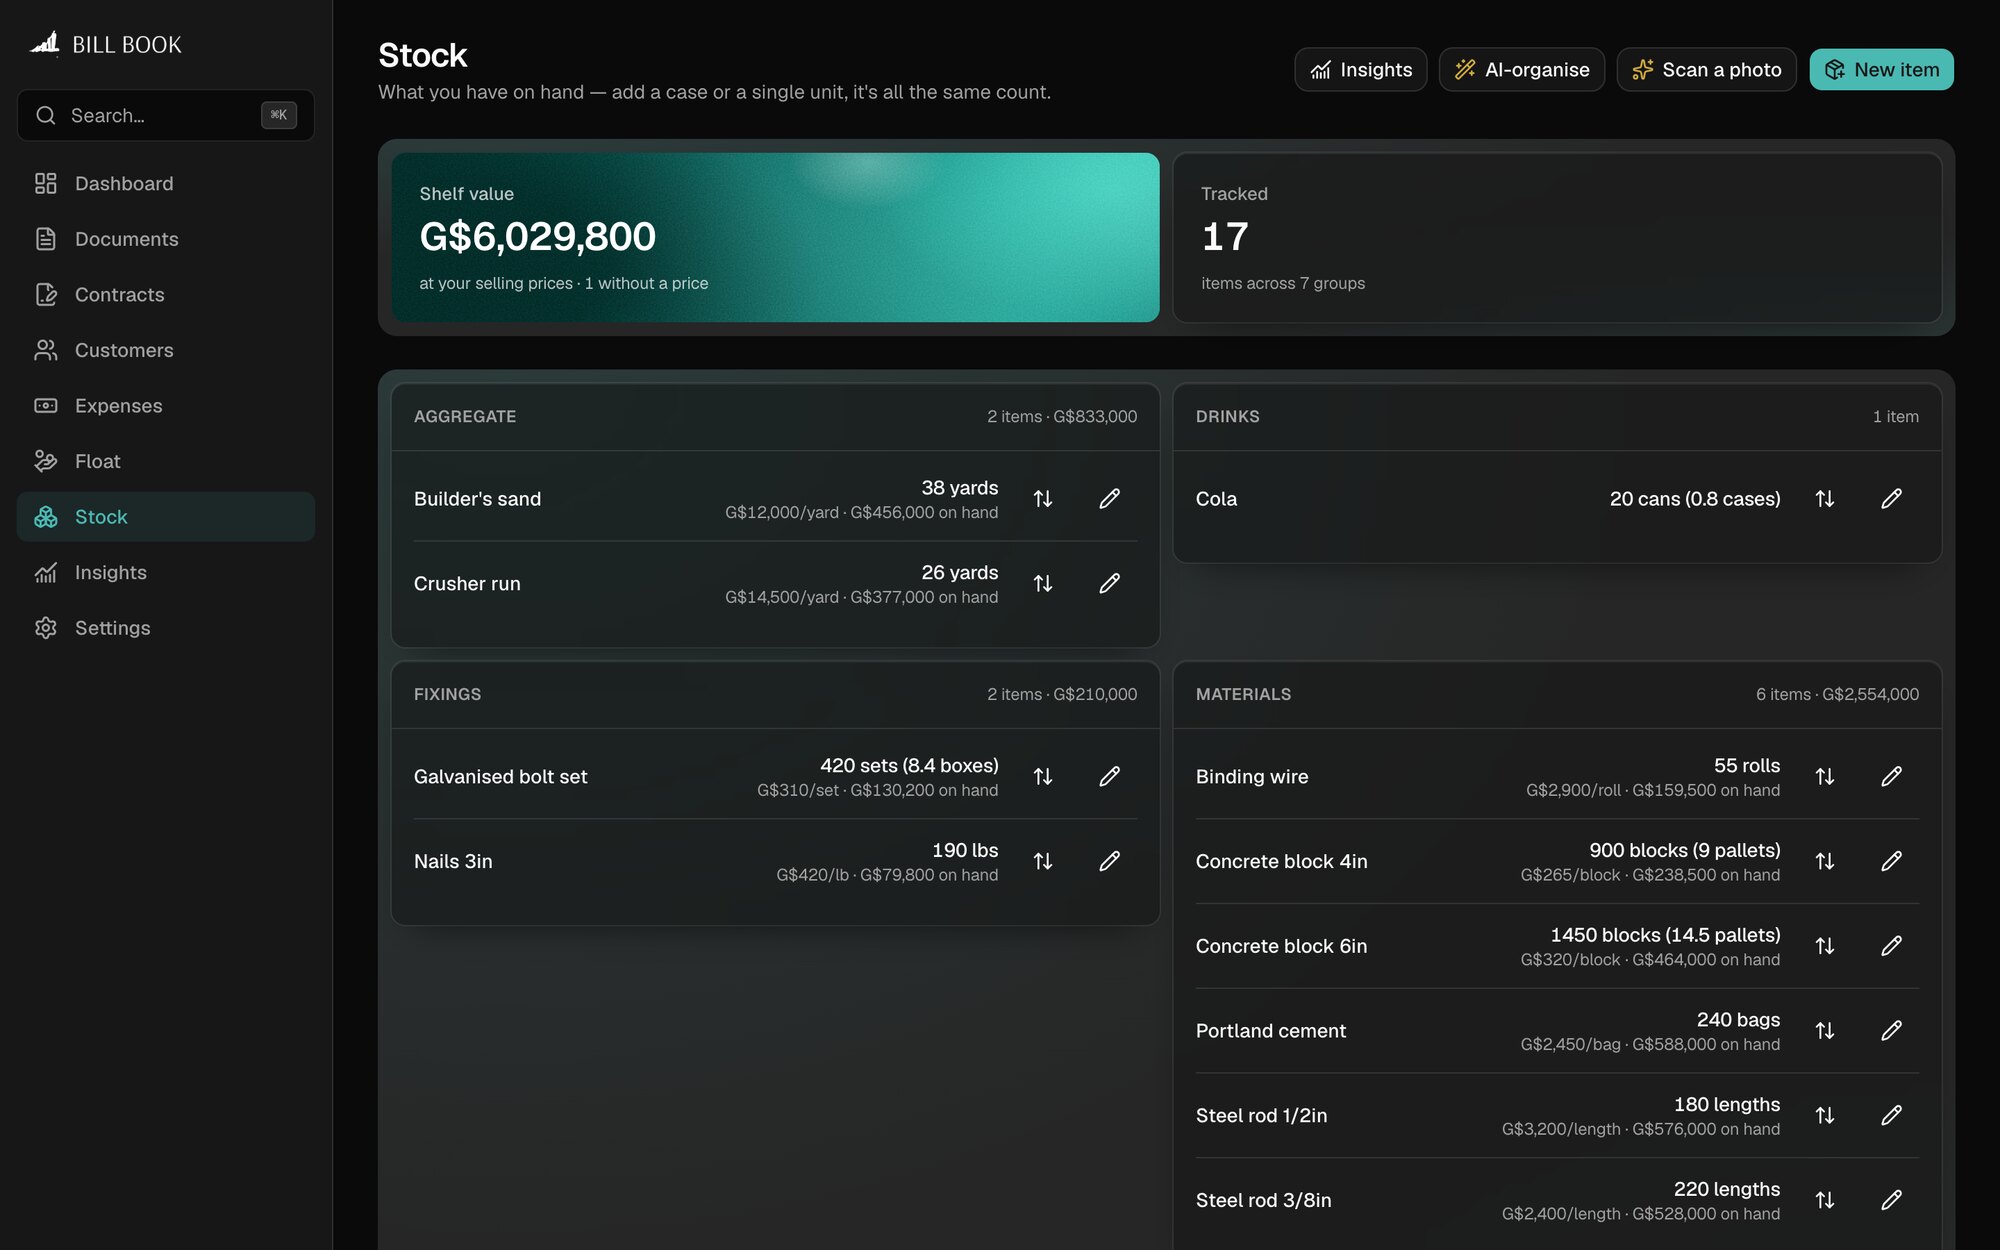The image size is (2000, 1250).
Task: Adjust stock quantity for Builder's sand
Action: [x=1043, y=499]
